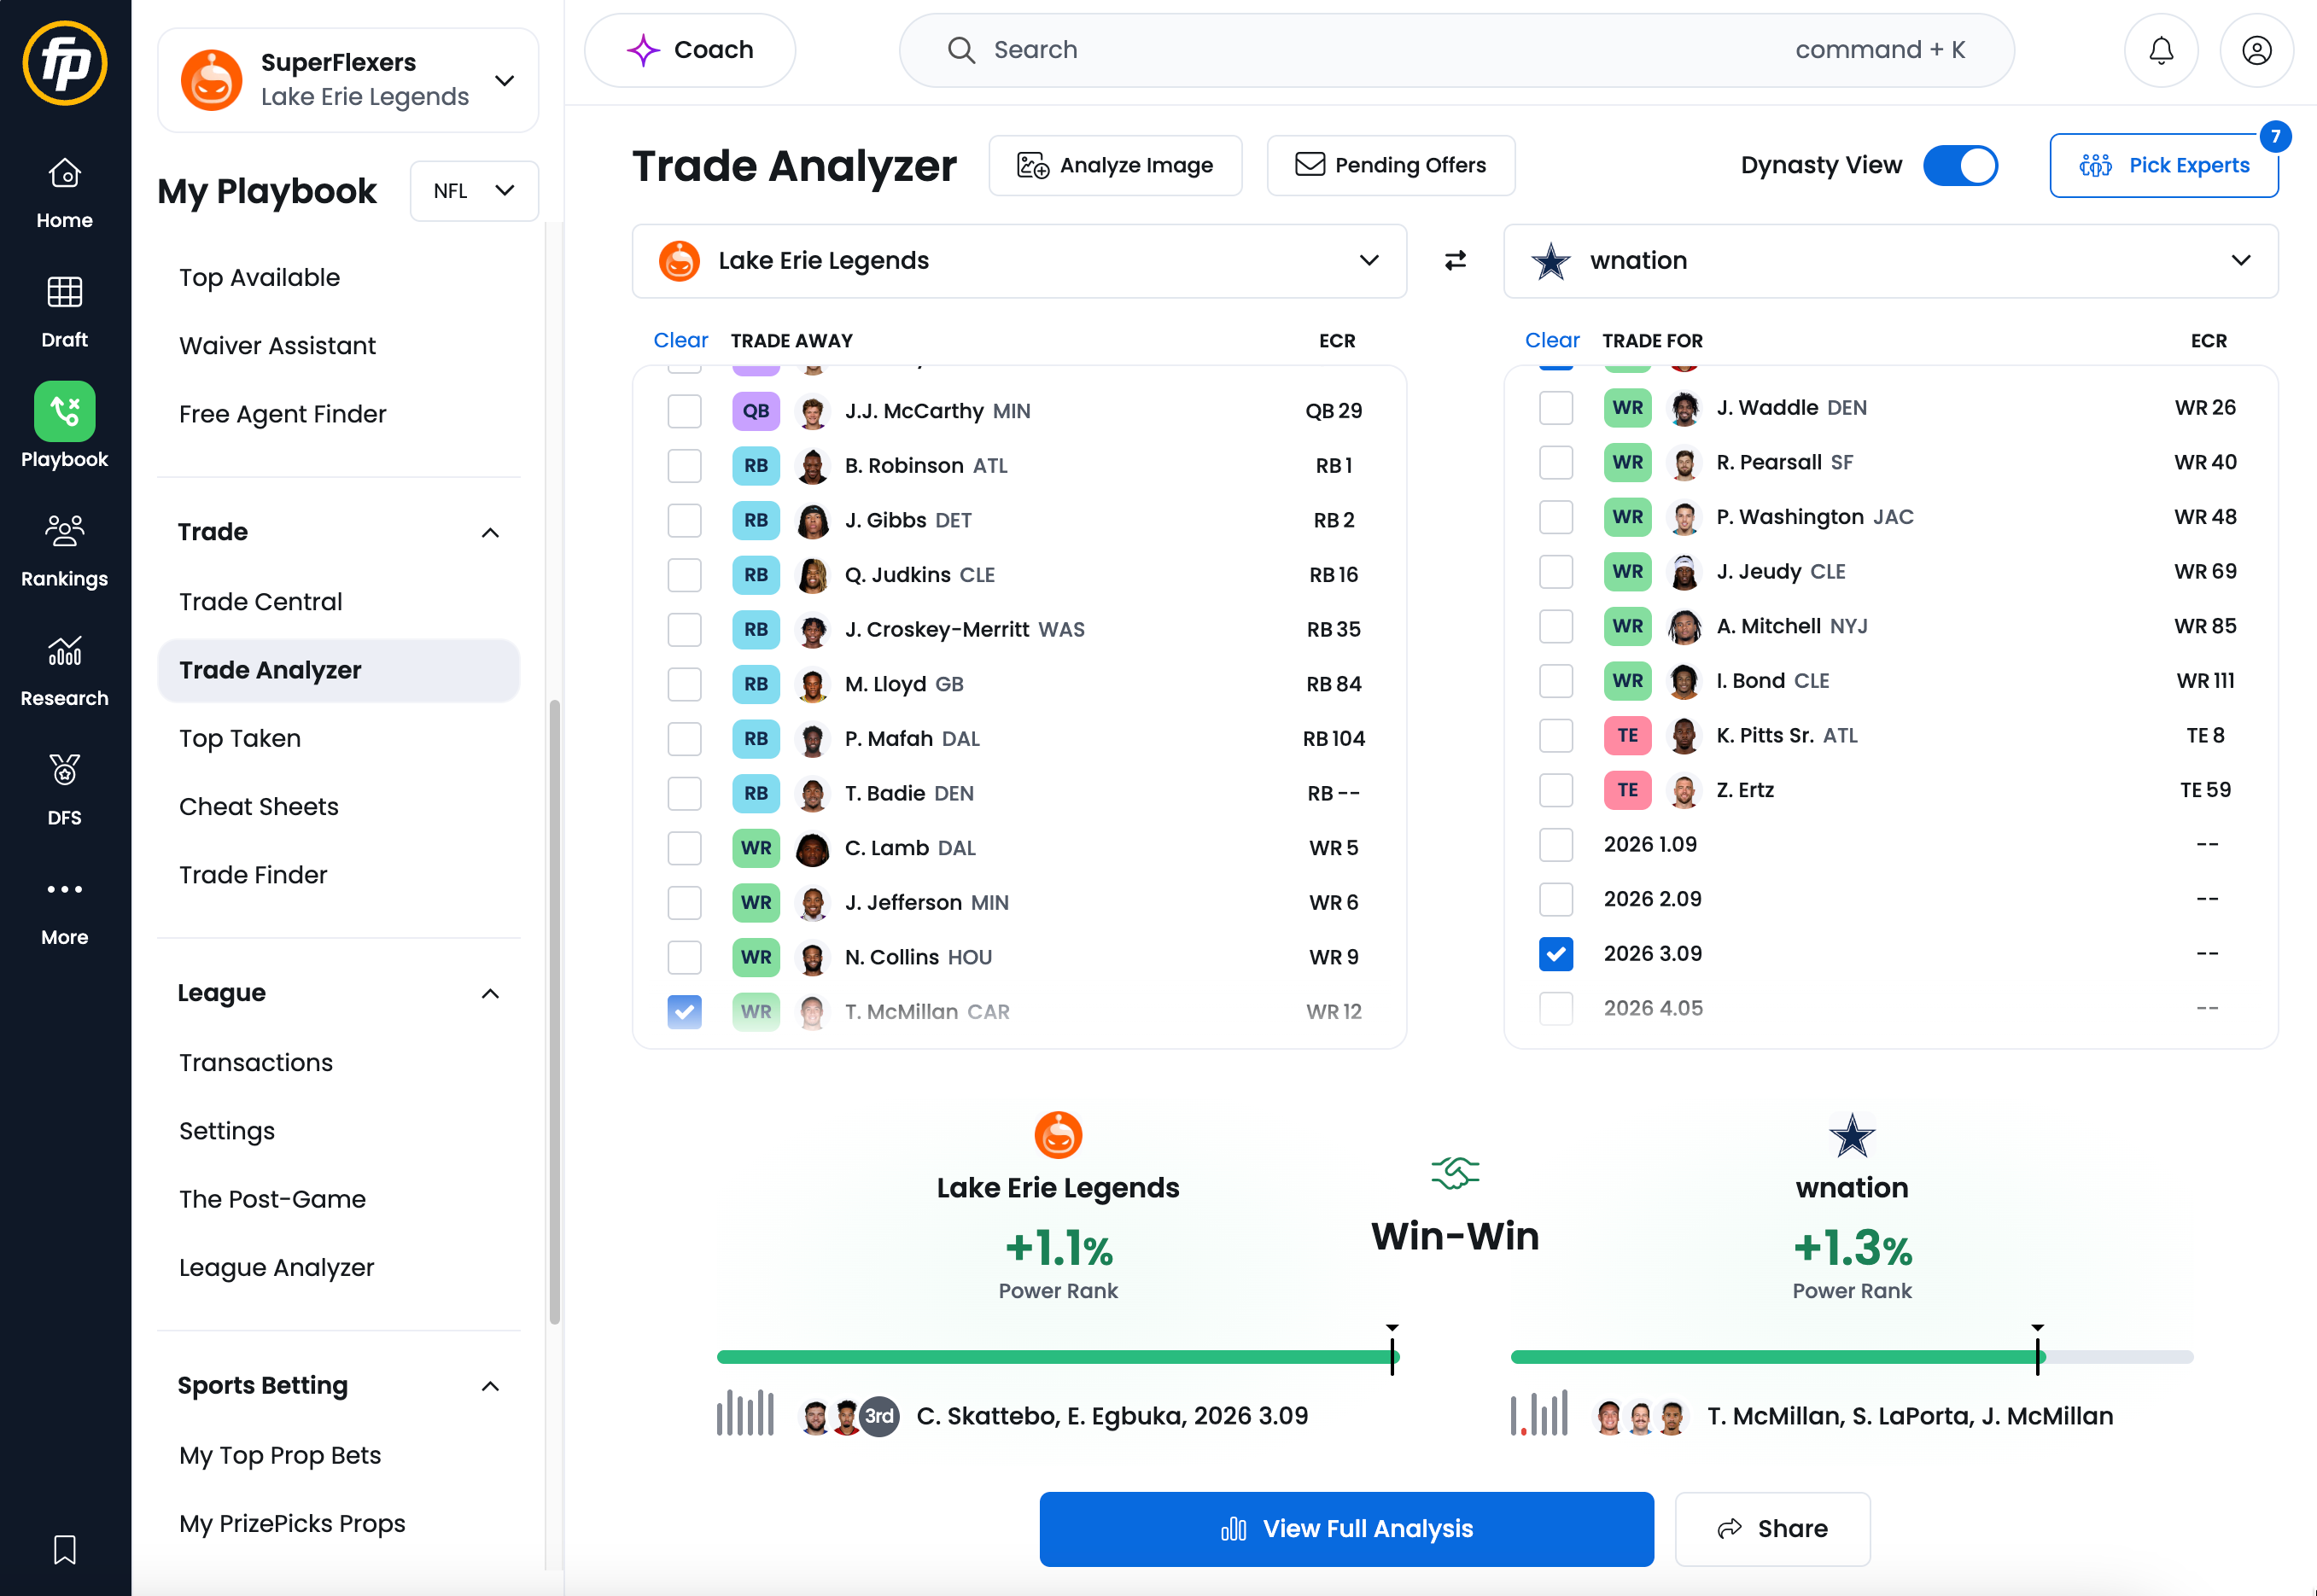The width and height of the screenshot is (2317, 1596).
Task: Click the handshake Win-Win icon
Action: pyautogui.click(x=1455, y=1172)
